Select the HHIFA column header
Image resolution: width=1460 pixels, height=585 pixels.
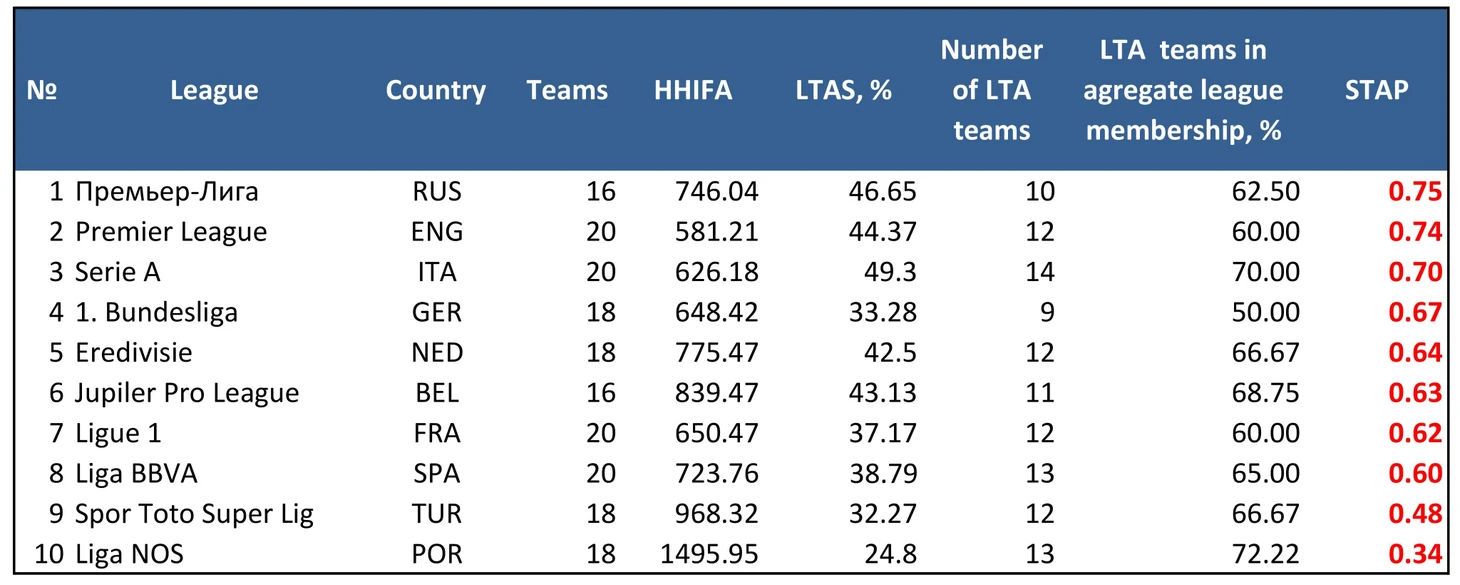click(693, 90)
